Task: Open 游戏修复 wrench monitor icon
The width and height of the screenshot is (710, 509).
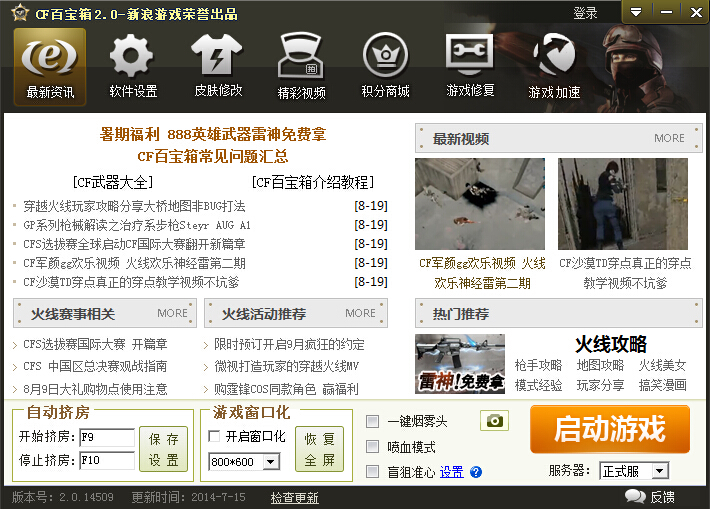Action: pyautogui.click(x=470, y=67)
